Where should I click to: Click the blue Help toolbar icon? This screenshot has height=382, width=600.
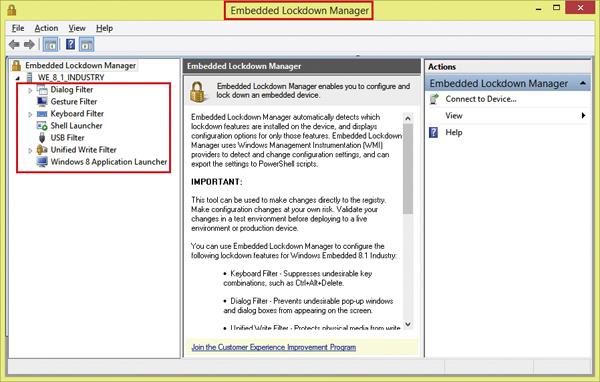70,44
